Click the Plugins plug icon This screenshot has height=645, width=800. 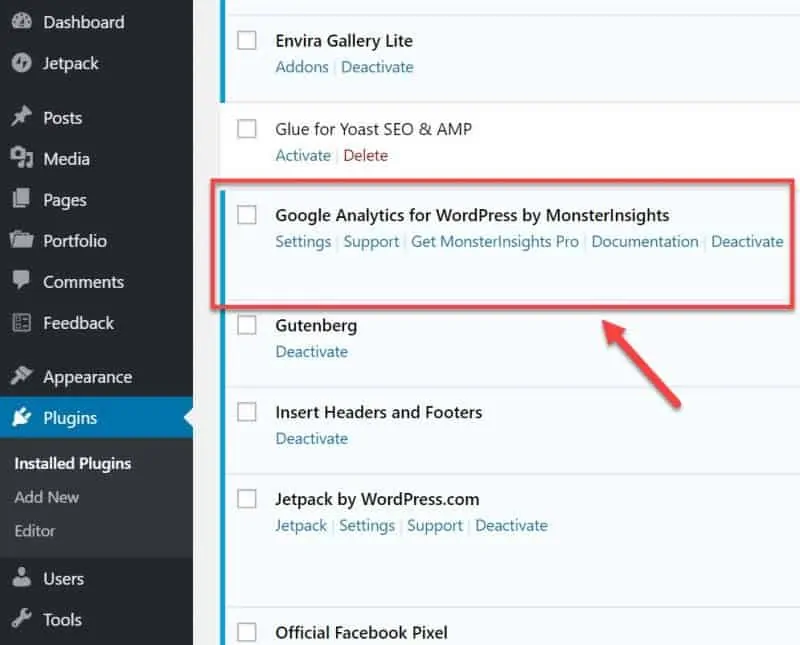click(x=21, y=417)
